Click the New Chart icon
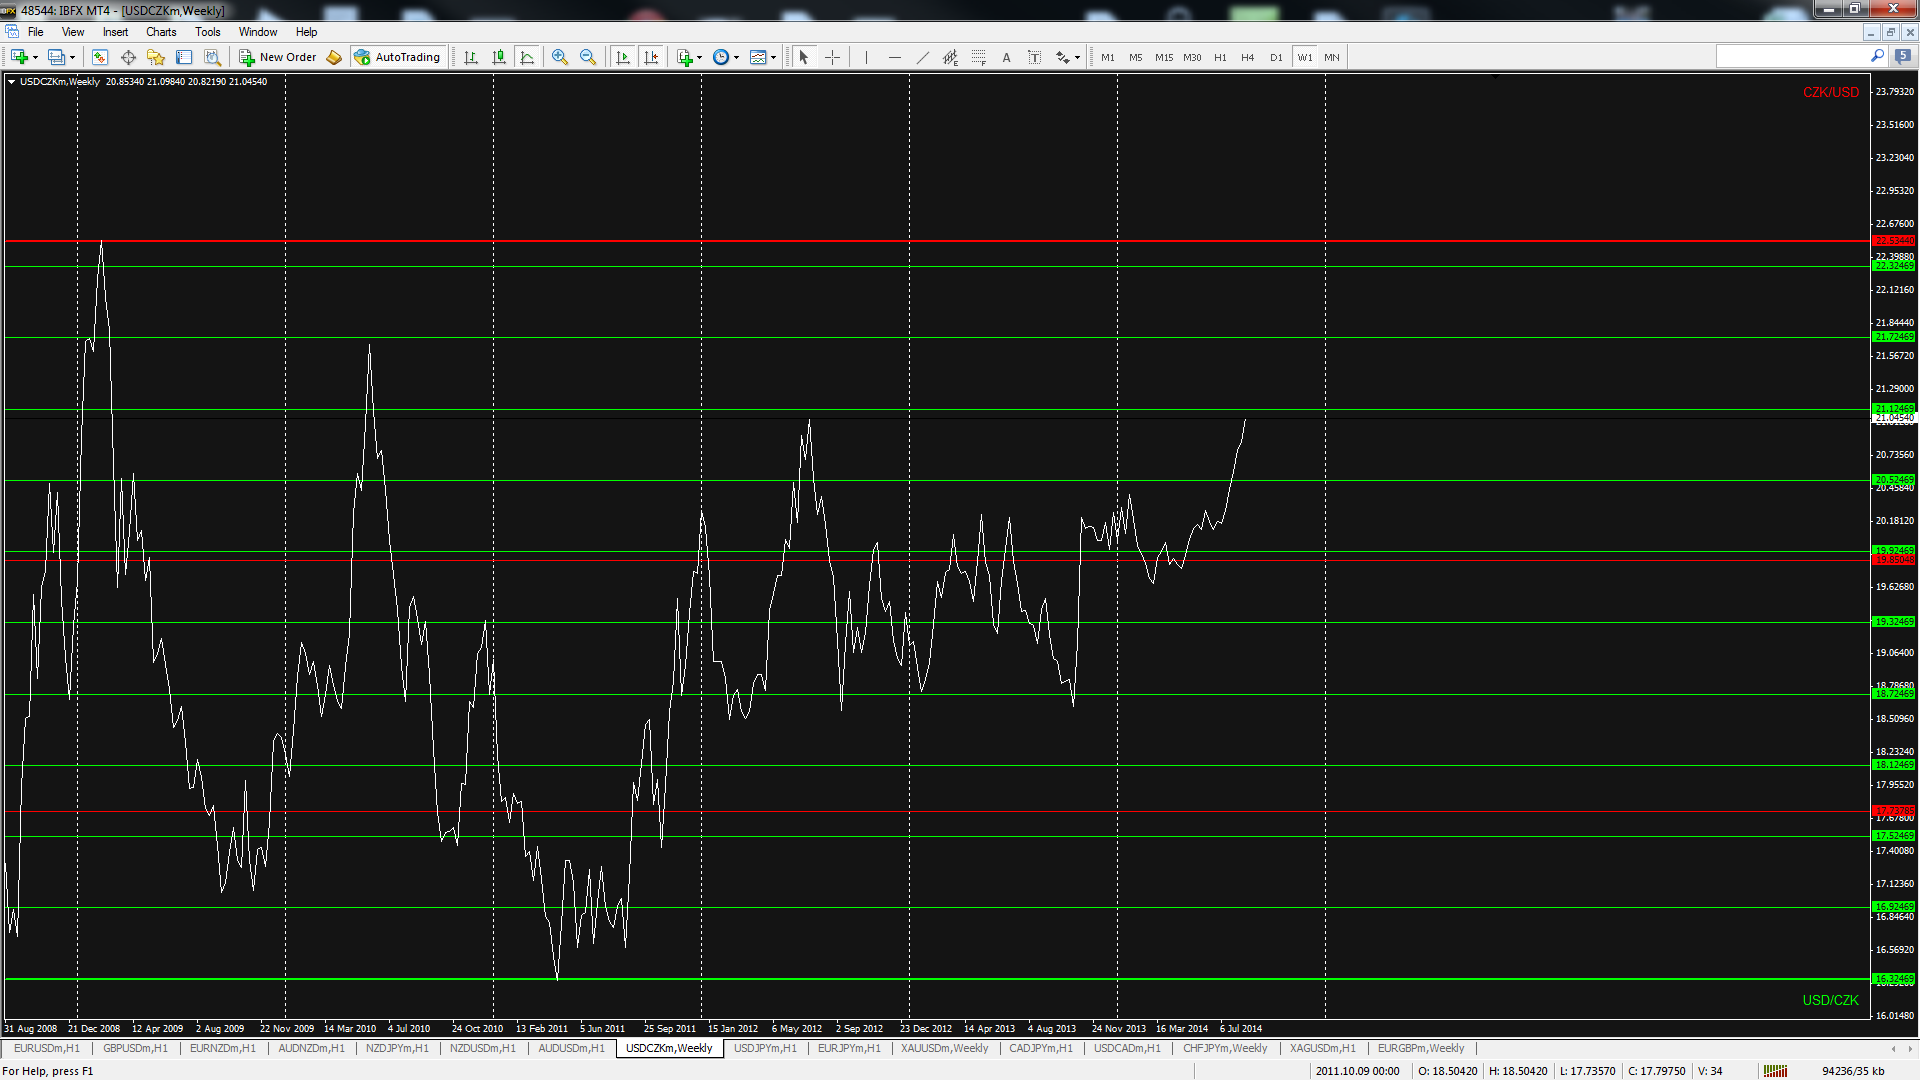 click(x=19, y=57)
